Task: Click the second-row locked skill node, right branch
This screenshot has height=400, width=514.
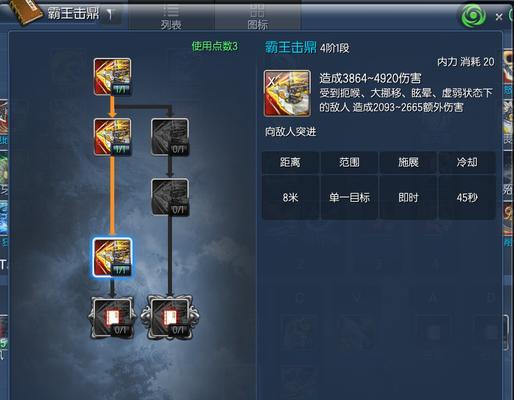Action: tap(170, 137)
